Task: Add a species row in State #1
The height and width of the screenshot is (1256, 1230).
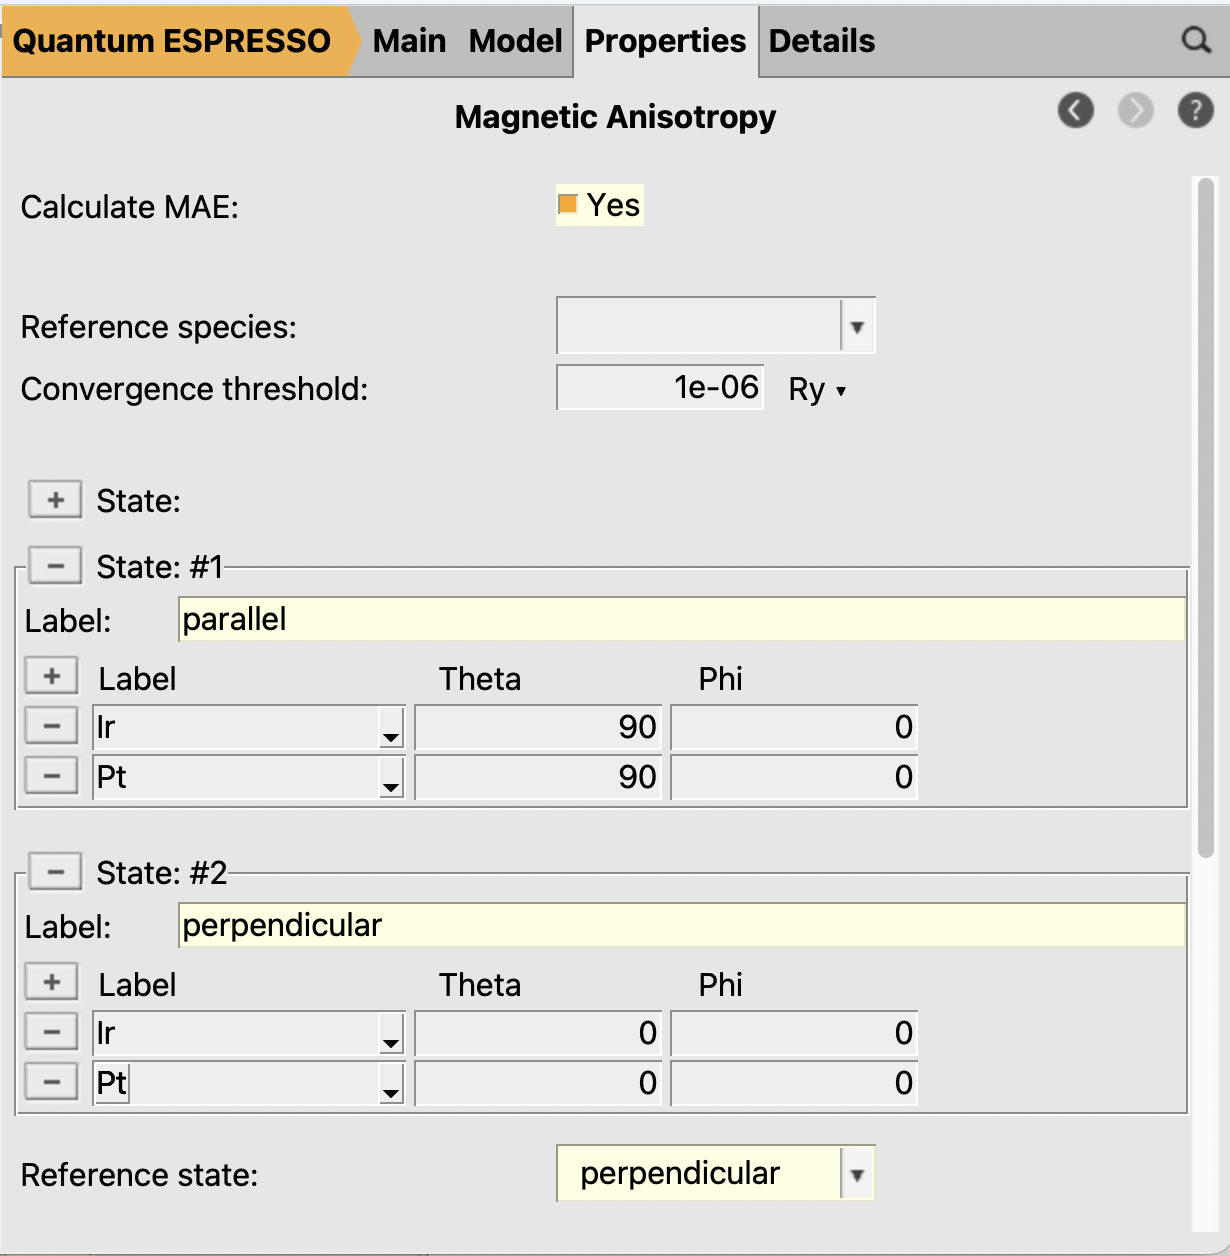Action: click(52, 677)
